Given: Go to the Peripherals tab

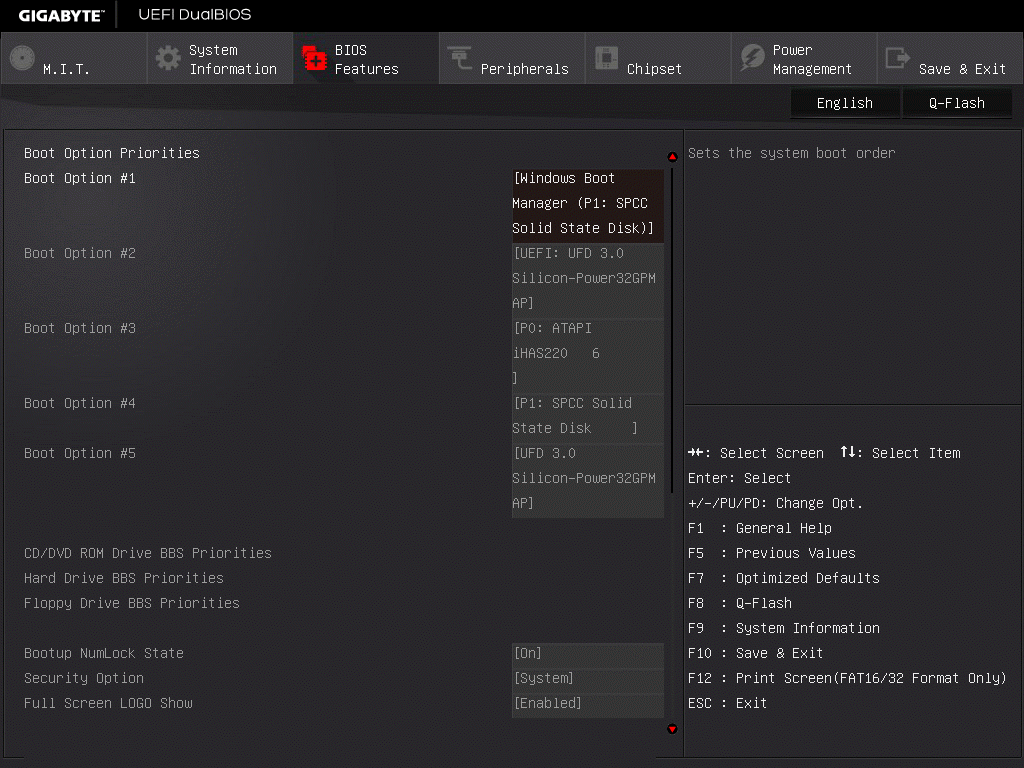Looking at the screenshot, I should pyautogui.click(x=512, y=58).
